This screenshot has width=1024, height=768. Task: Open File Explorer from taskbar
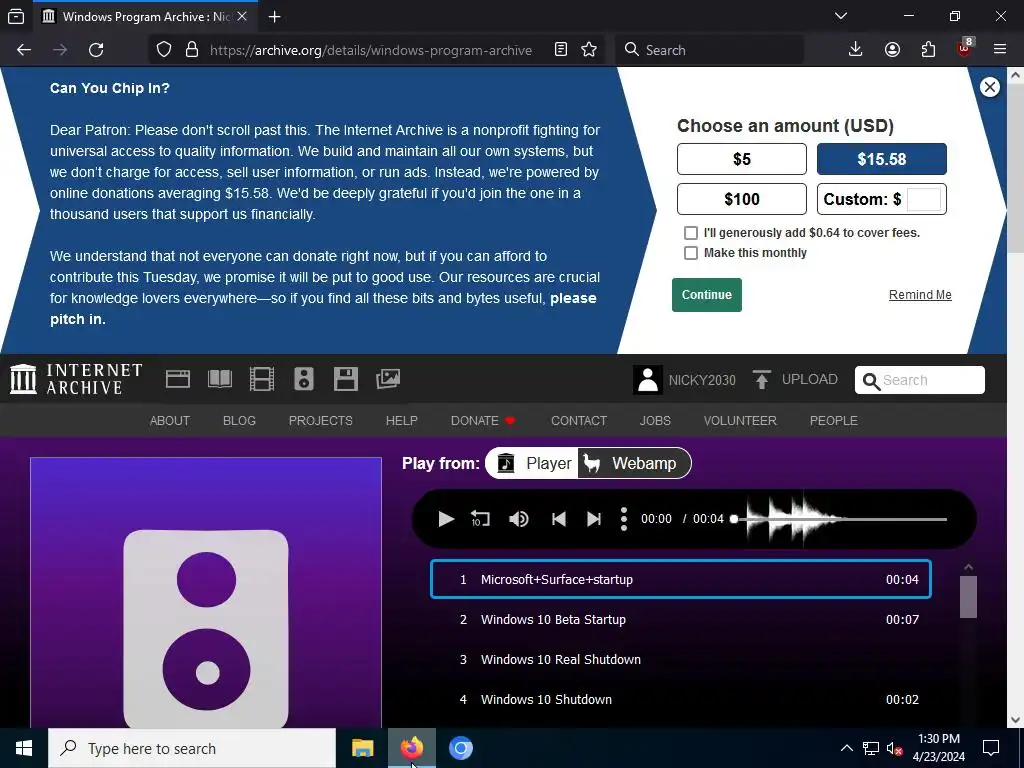point(362,748)
